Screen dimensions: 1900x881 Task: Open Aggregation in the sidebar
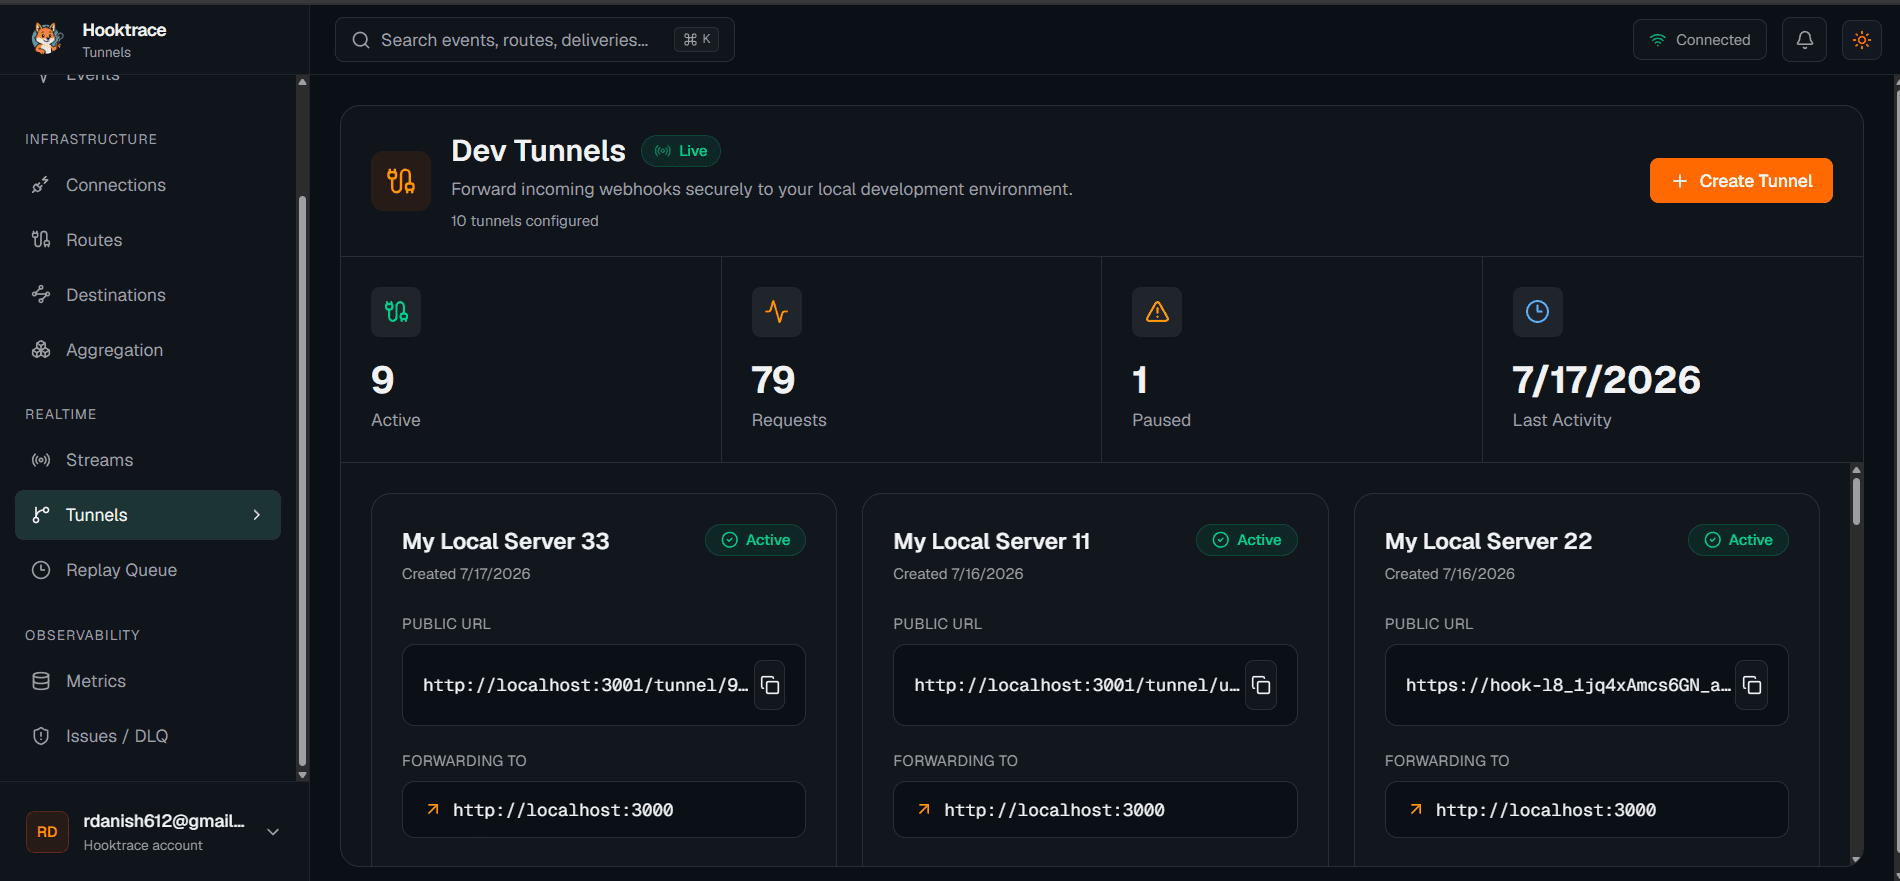click(x=148, y=350)
